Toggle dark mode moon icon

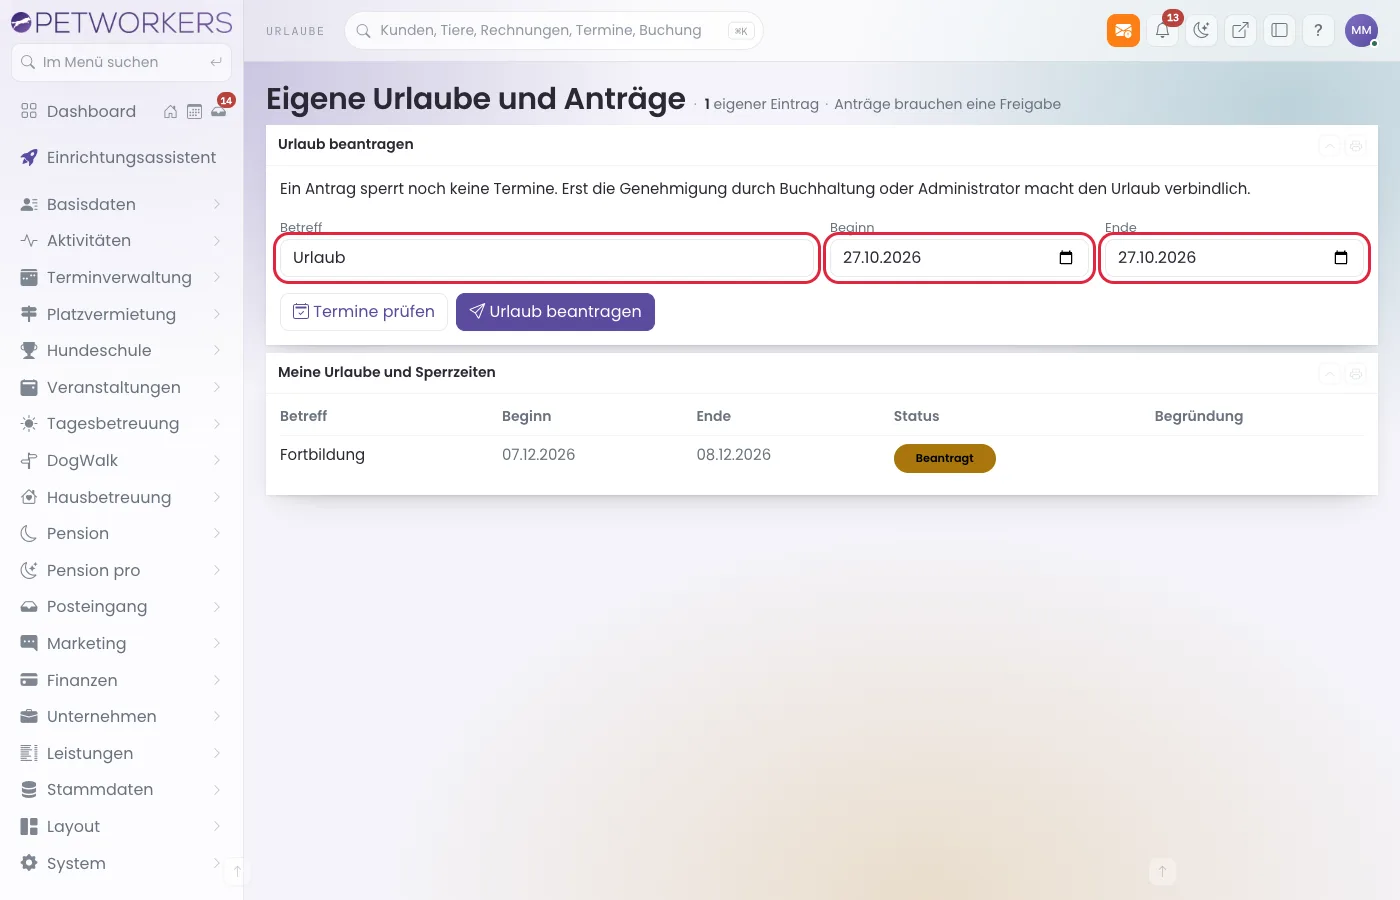1201,30
